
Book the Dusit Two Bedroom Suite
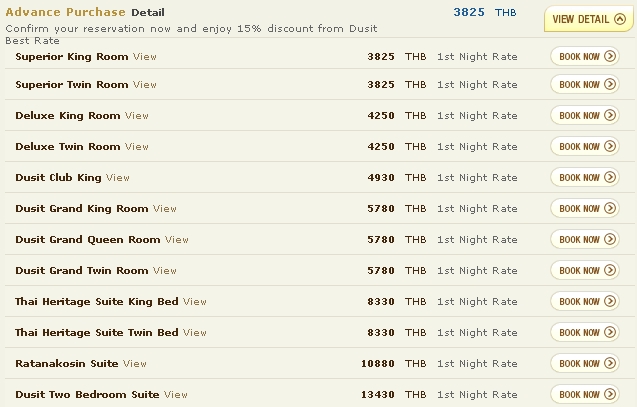585,395
